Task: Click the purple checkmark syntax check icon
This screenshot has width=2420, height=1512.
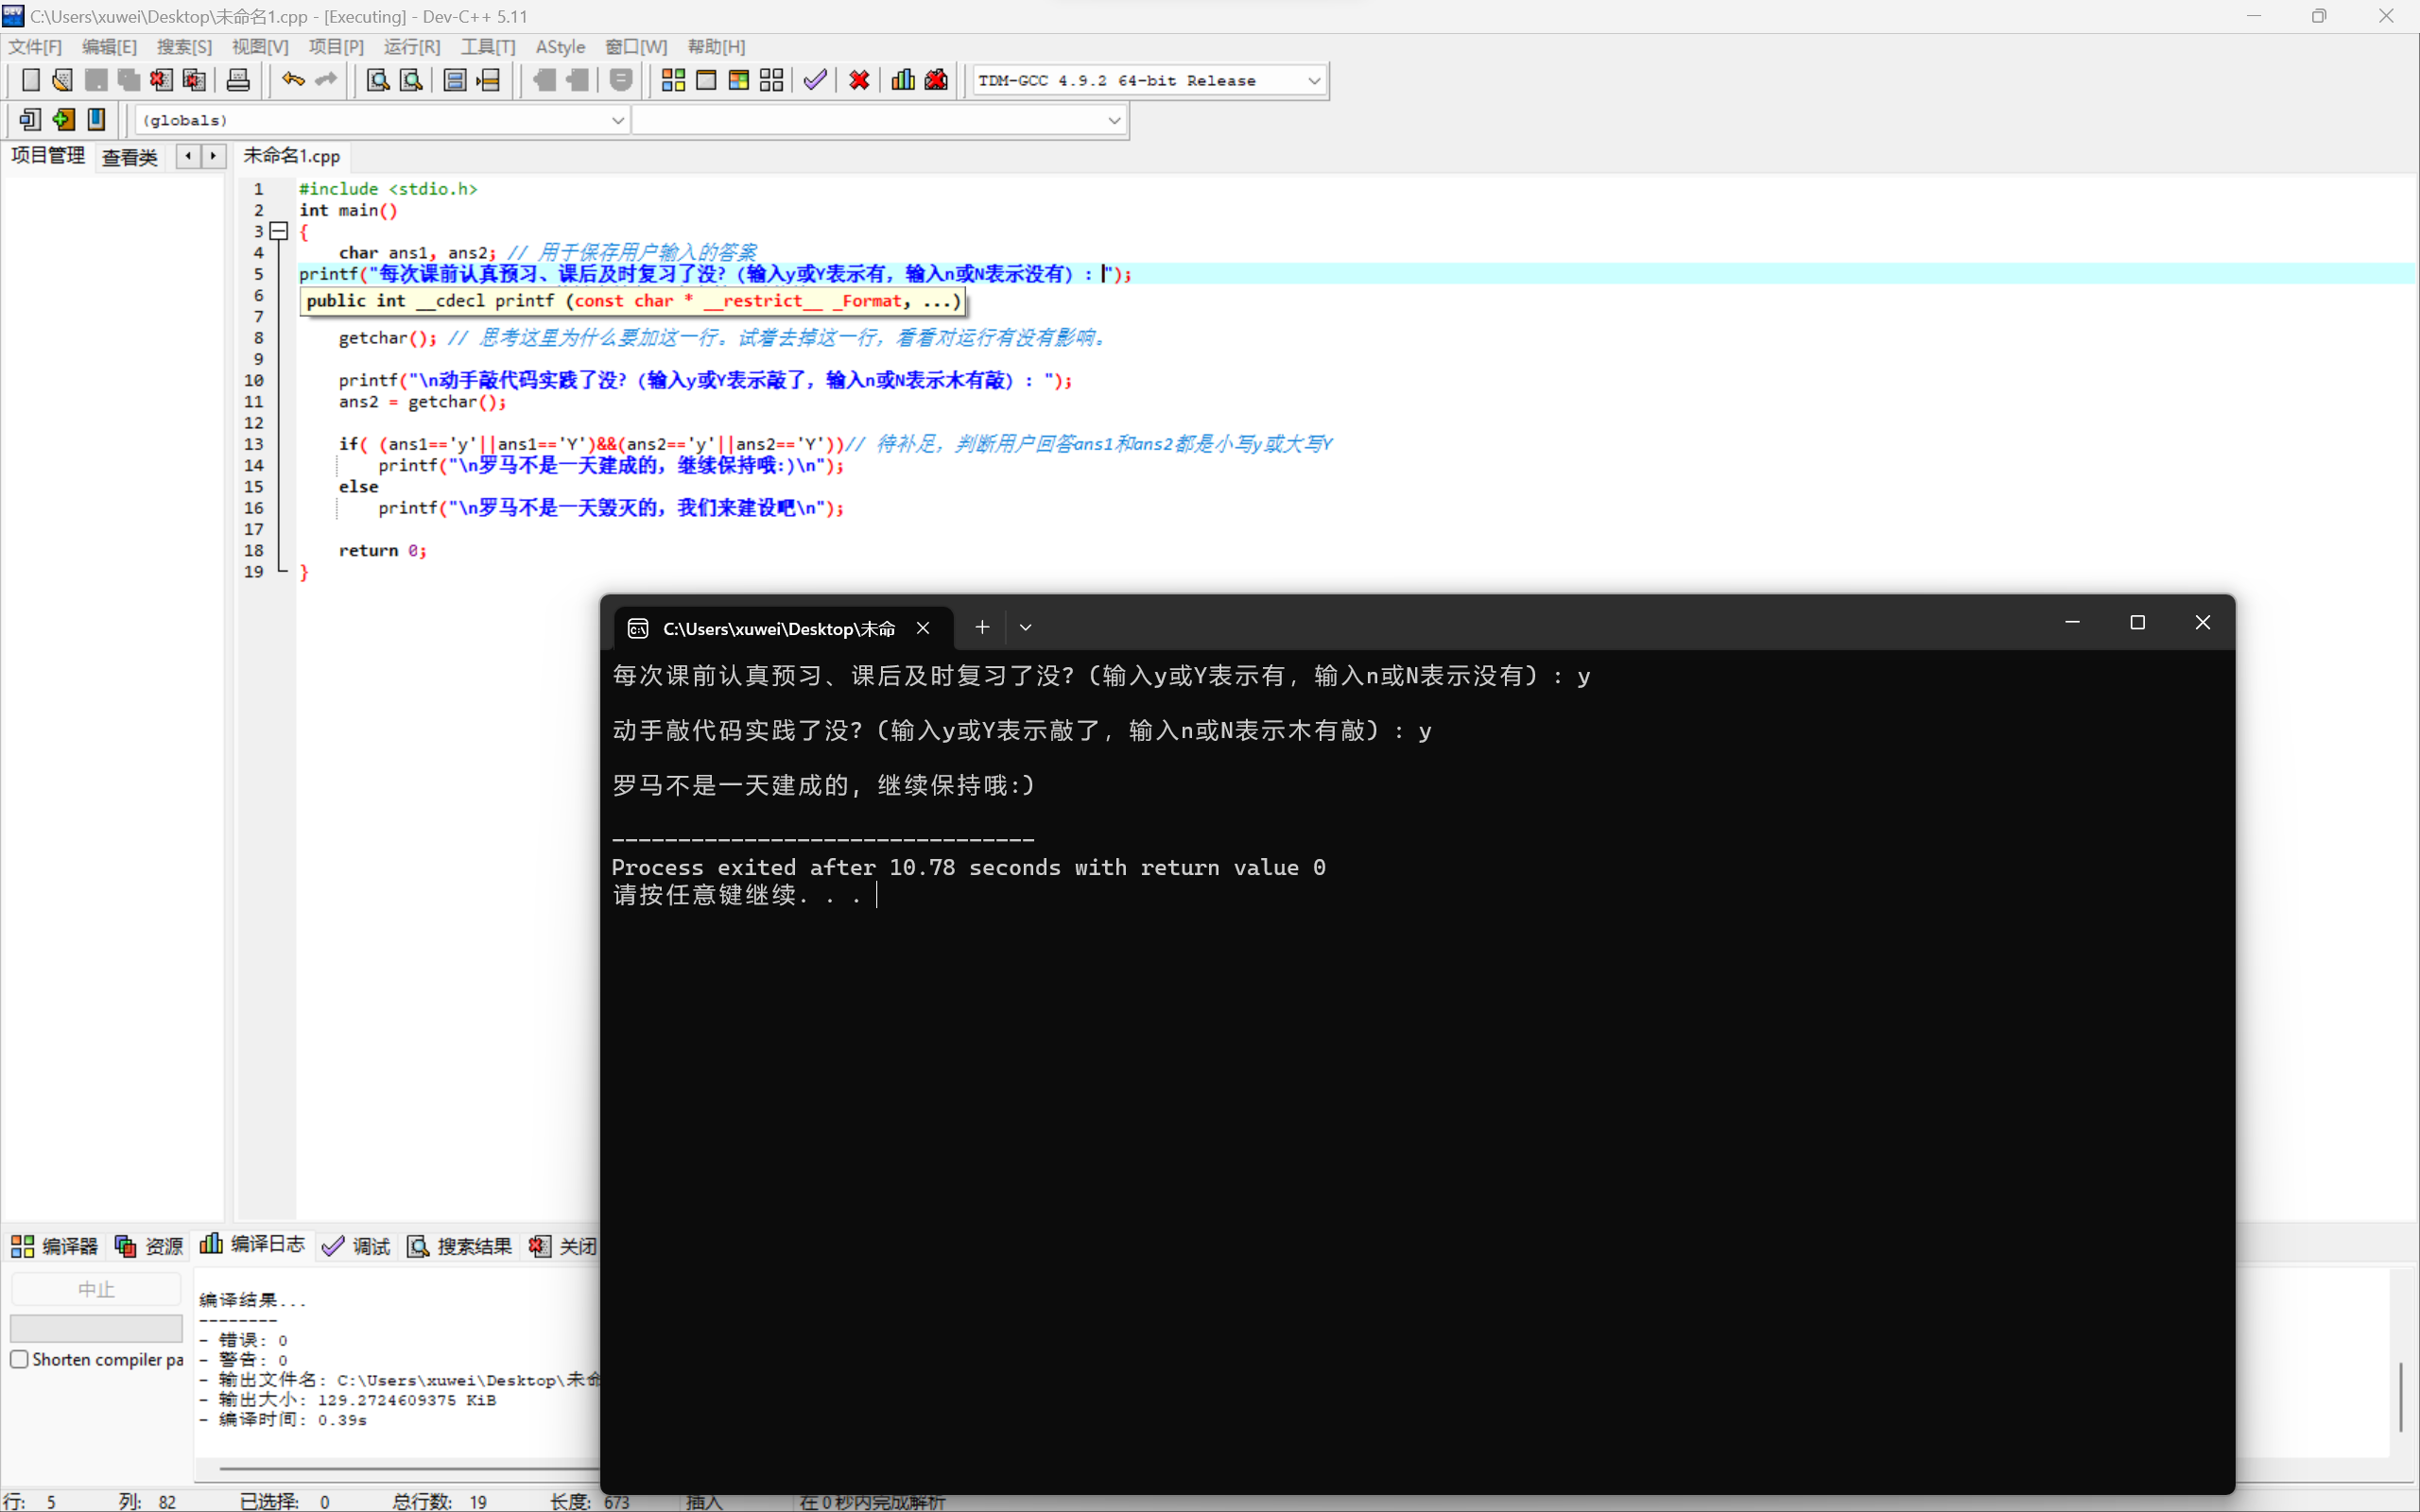Action: (815, 80)
